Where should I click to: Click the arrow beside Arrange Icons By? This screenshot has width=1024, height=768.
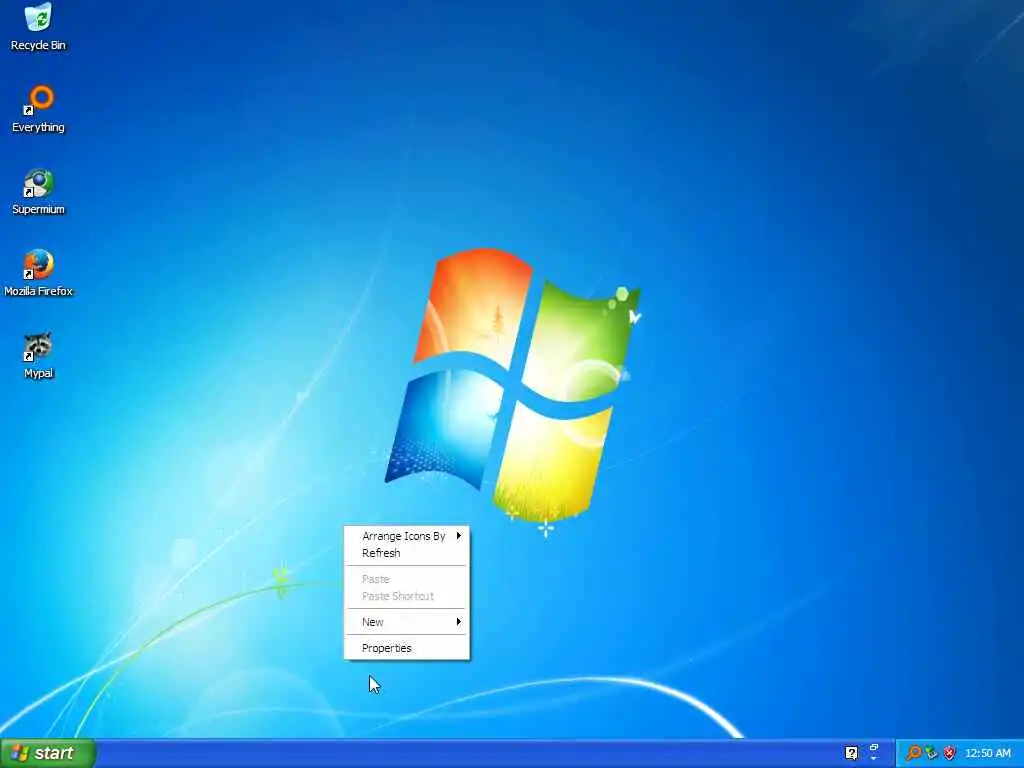click(458, 536)
